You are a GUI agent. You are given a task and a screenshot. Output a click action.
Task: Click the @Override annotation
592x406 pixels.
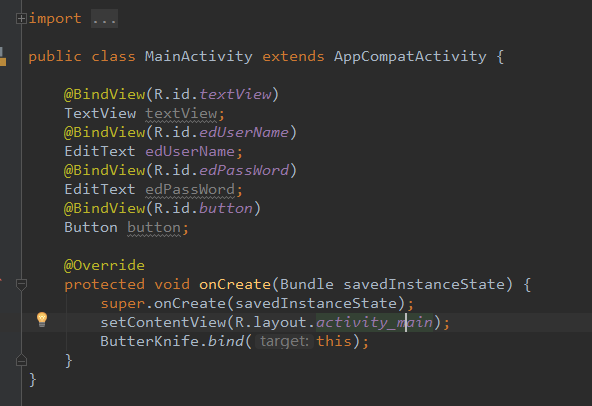point(104,266)
